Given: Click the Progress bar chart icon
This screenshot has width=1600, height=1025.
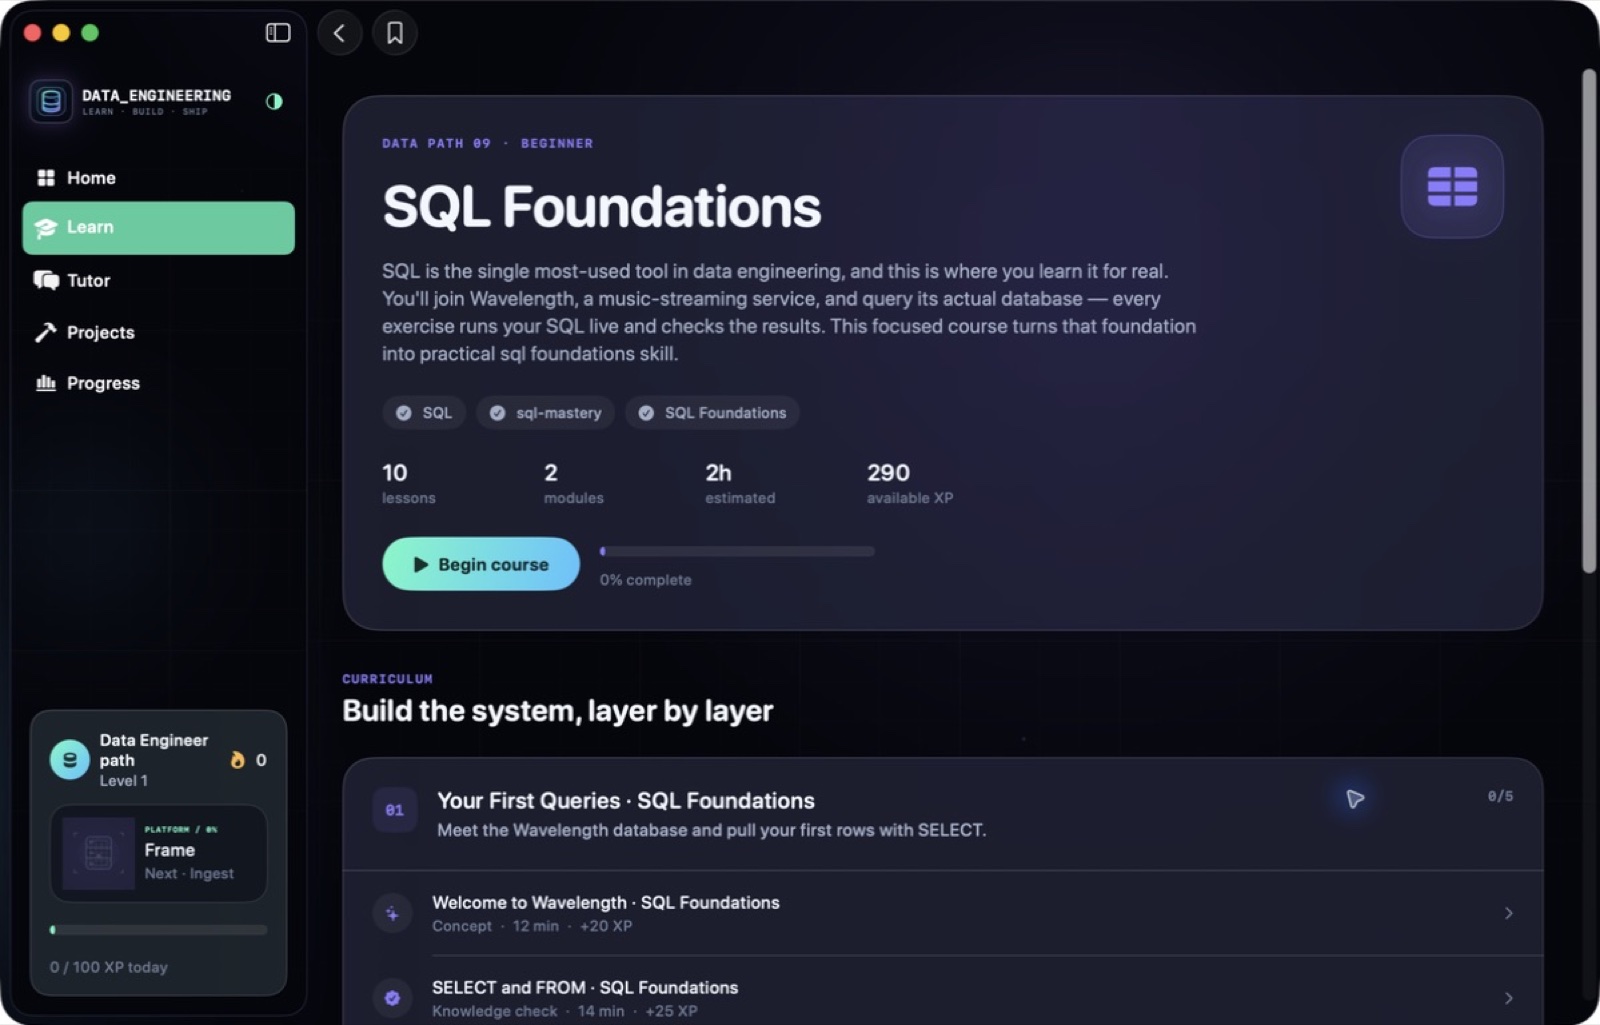Looking at the screenshot, I should (46, 383).
